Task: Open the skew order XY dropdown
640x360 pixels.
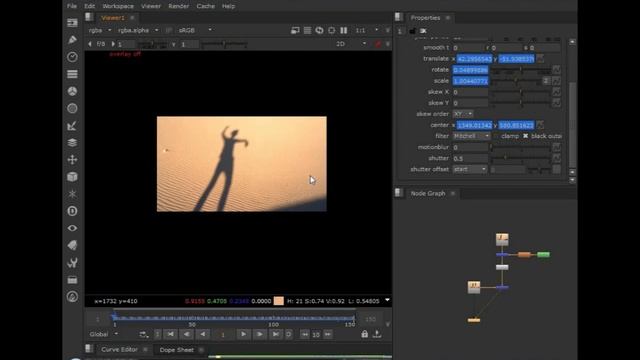Action: [463, 113]
